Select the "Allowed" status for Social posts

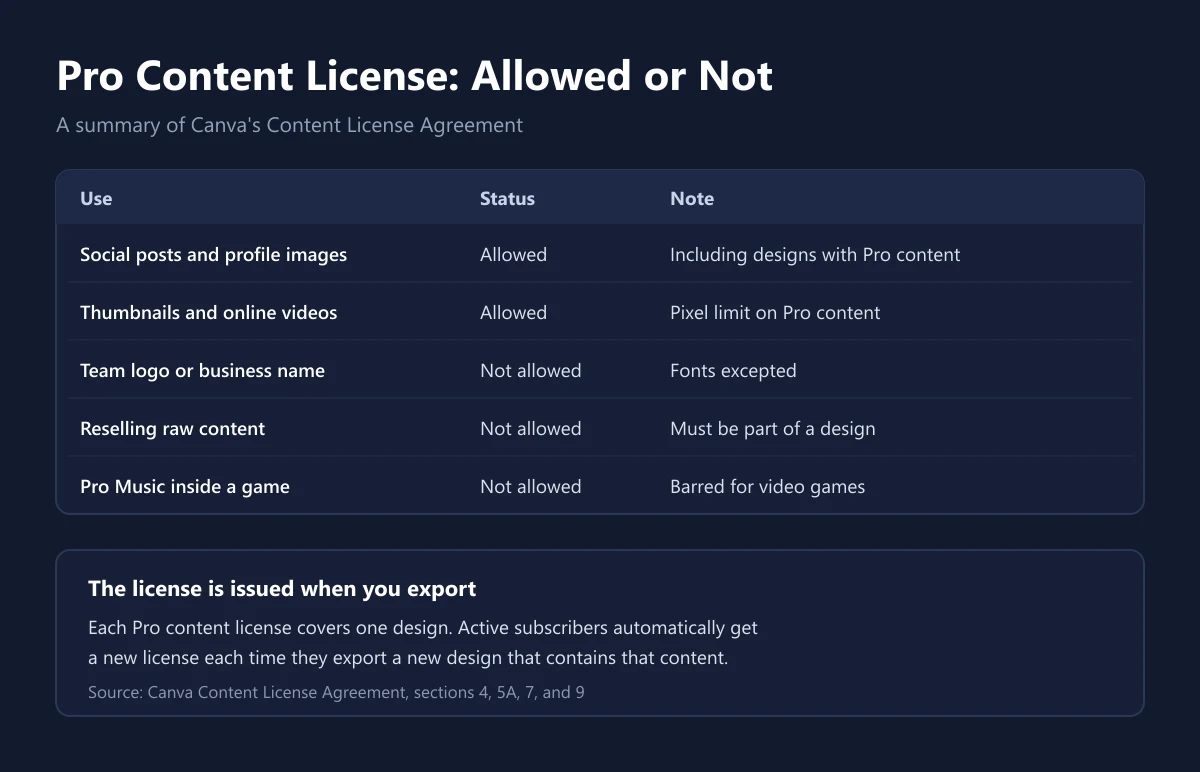pyautogui.click(x=513, y=254)
